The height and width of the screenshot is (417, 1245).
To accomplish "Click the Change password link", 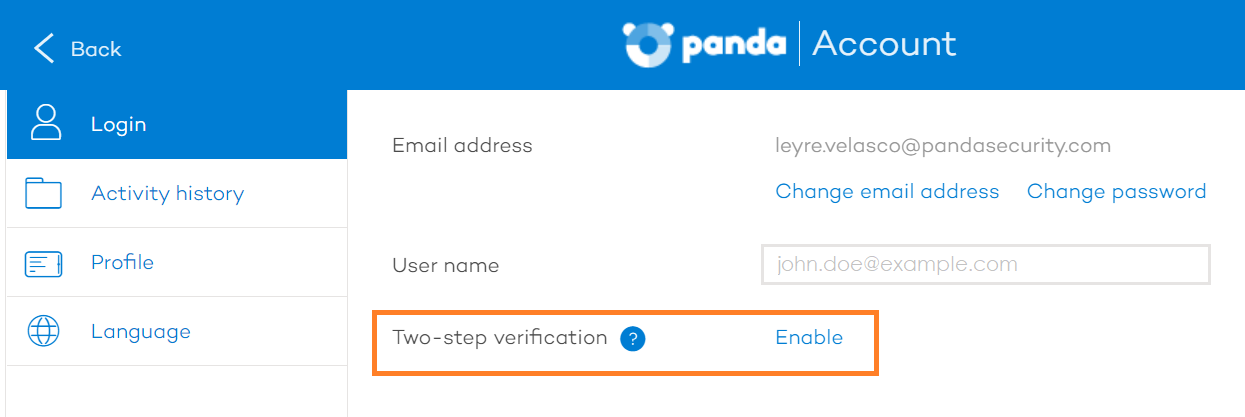I will point(1116,191).
